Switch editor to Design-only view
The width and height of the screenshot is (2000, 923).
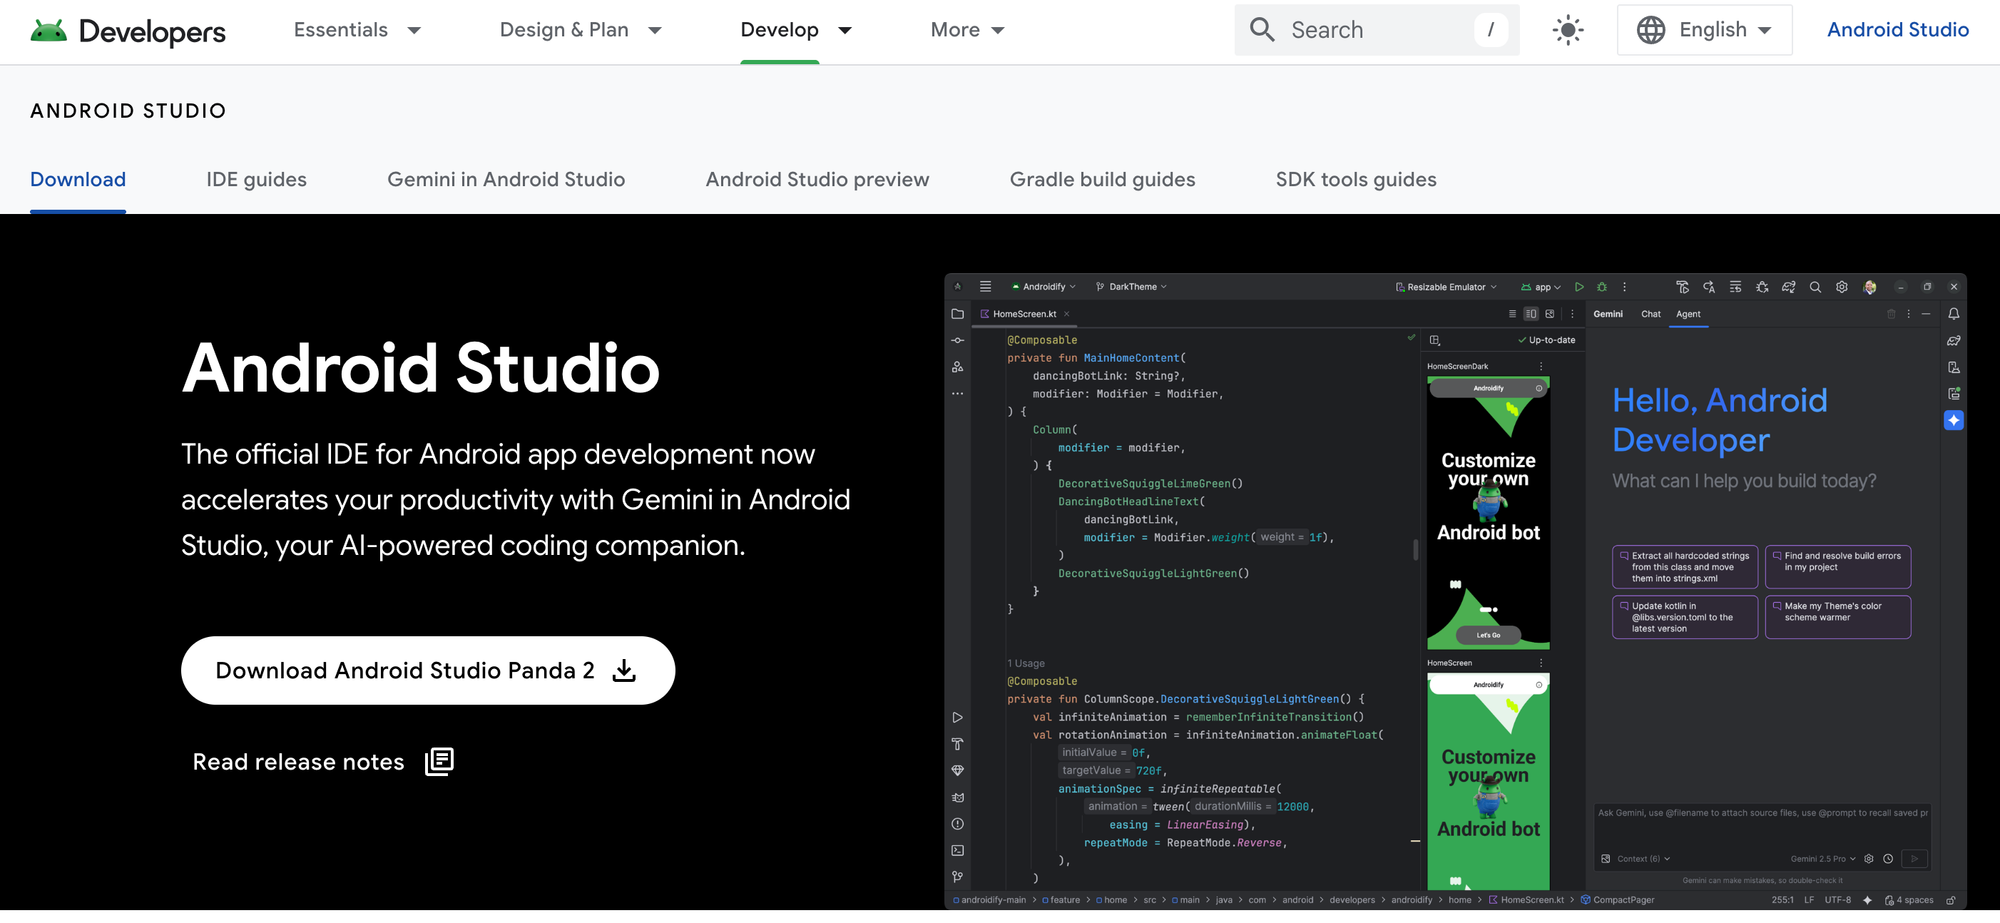coord(1550,314)
